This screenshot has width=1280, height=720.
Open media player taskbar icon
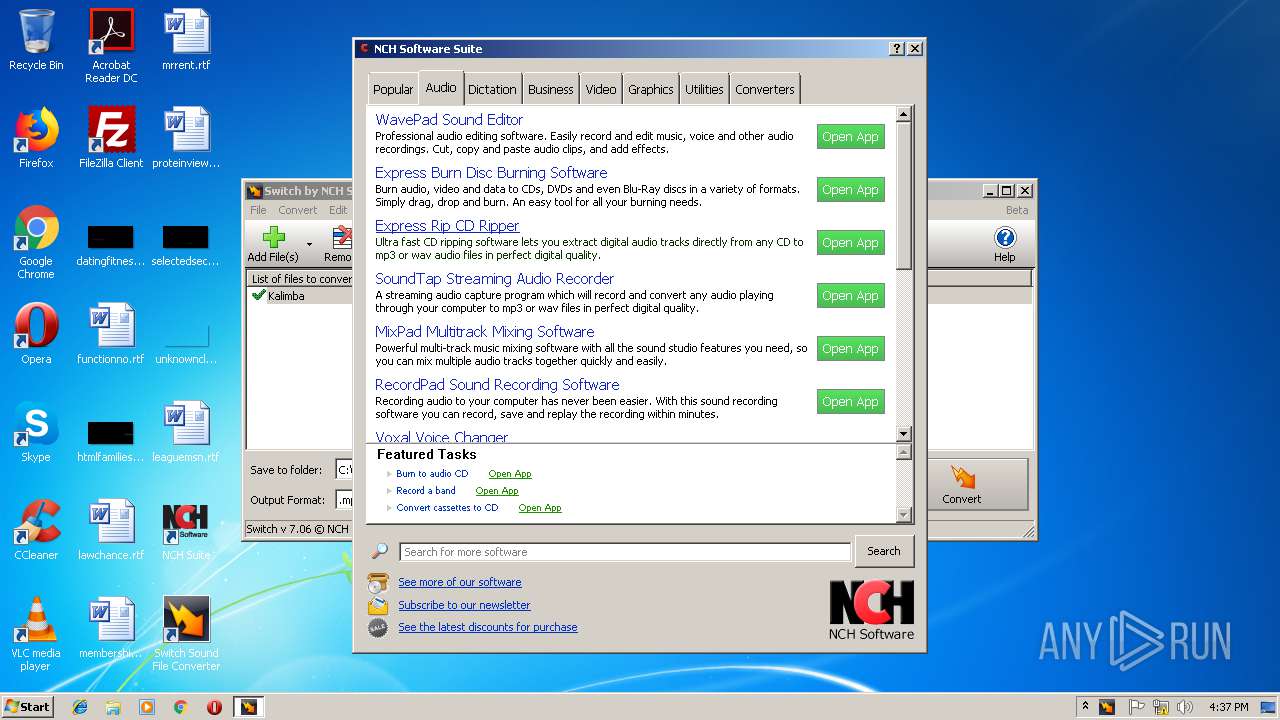[x=147, y=707]
